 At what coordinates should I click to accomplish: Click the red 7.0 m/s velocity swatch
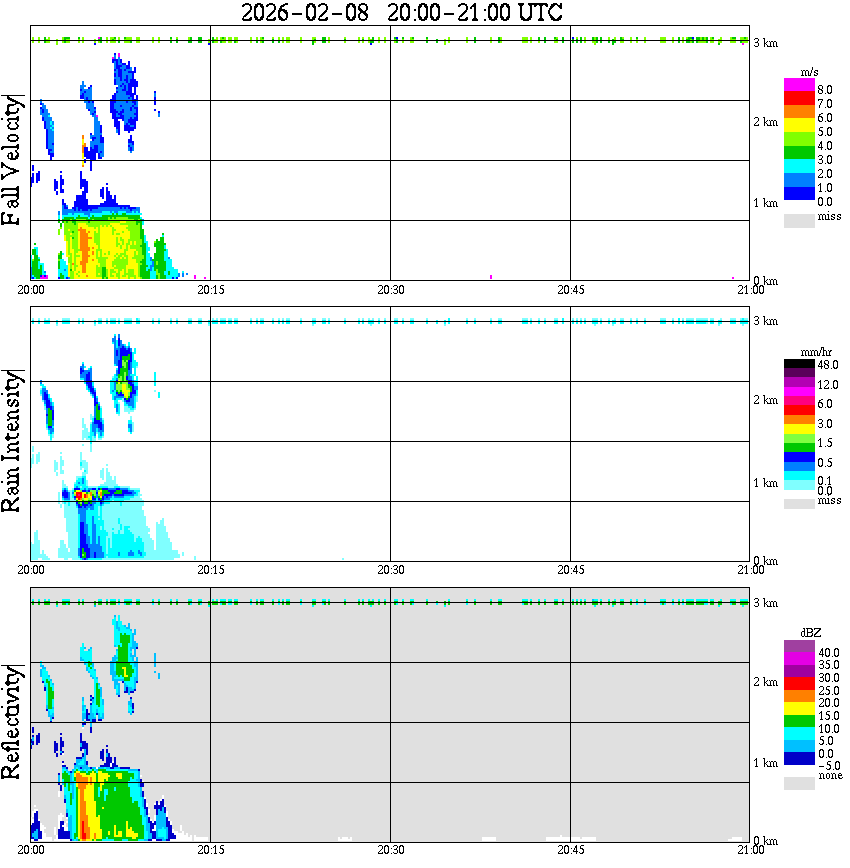tap(799, 98)
